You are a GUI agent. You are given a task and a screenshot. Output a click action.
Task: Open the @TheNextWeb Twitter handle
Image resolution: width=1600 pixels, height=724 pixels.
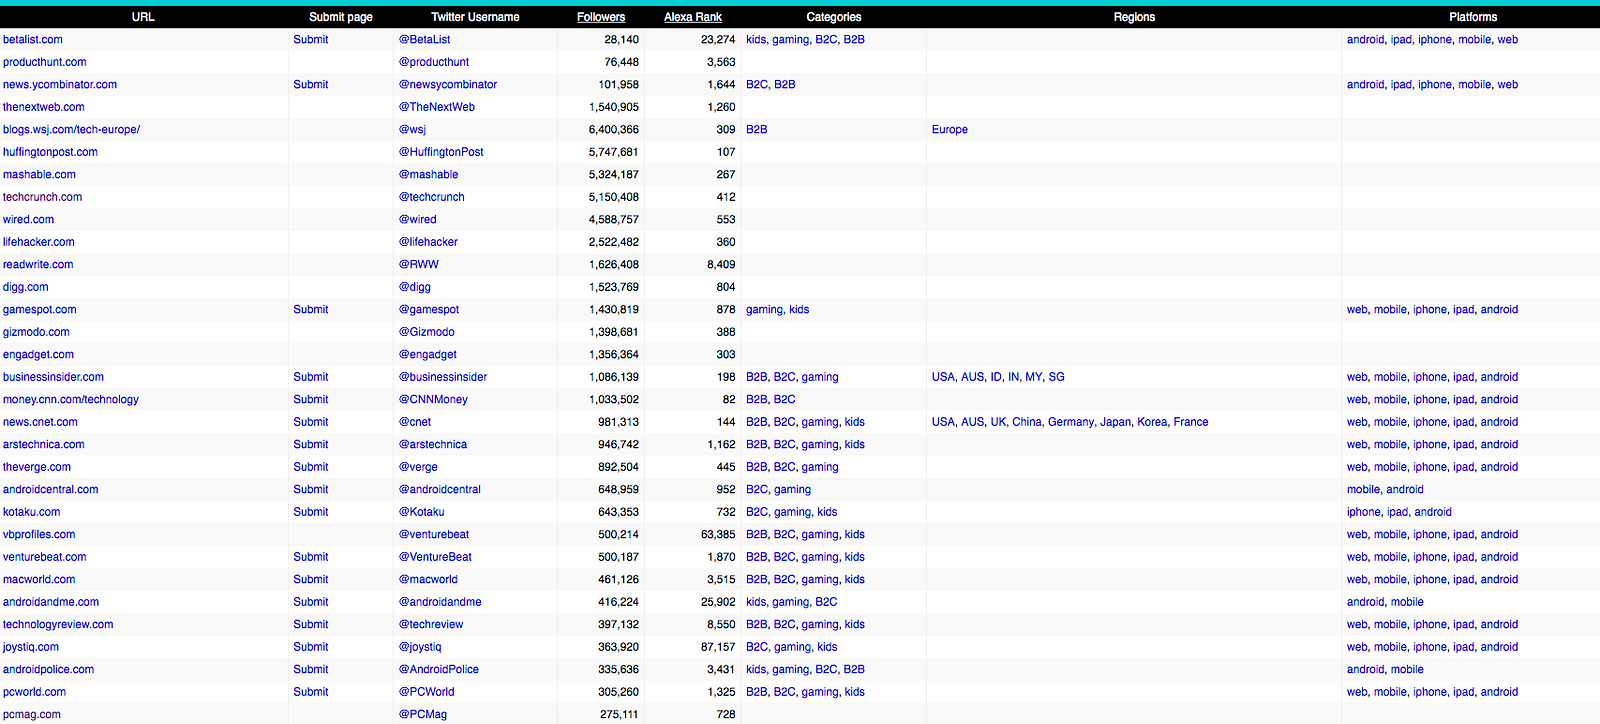coord(437,107)
